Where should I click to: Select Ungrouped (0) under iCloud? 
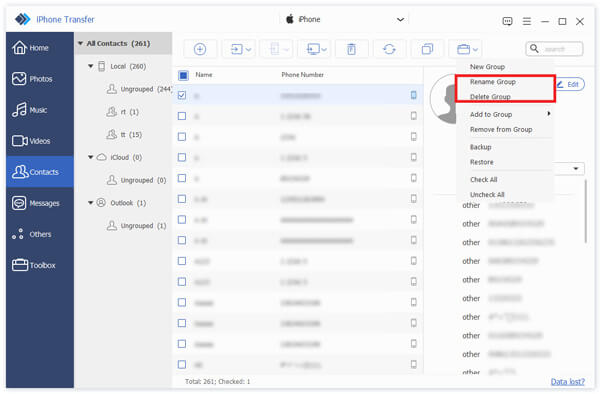136,180
